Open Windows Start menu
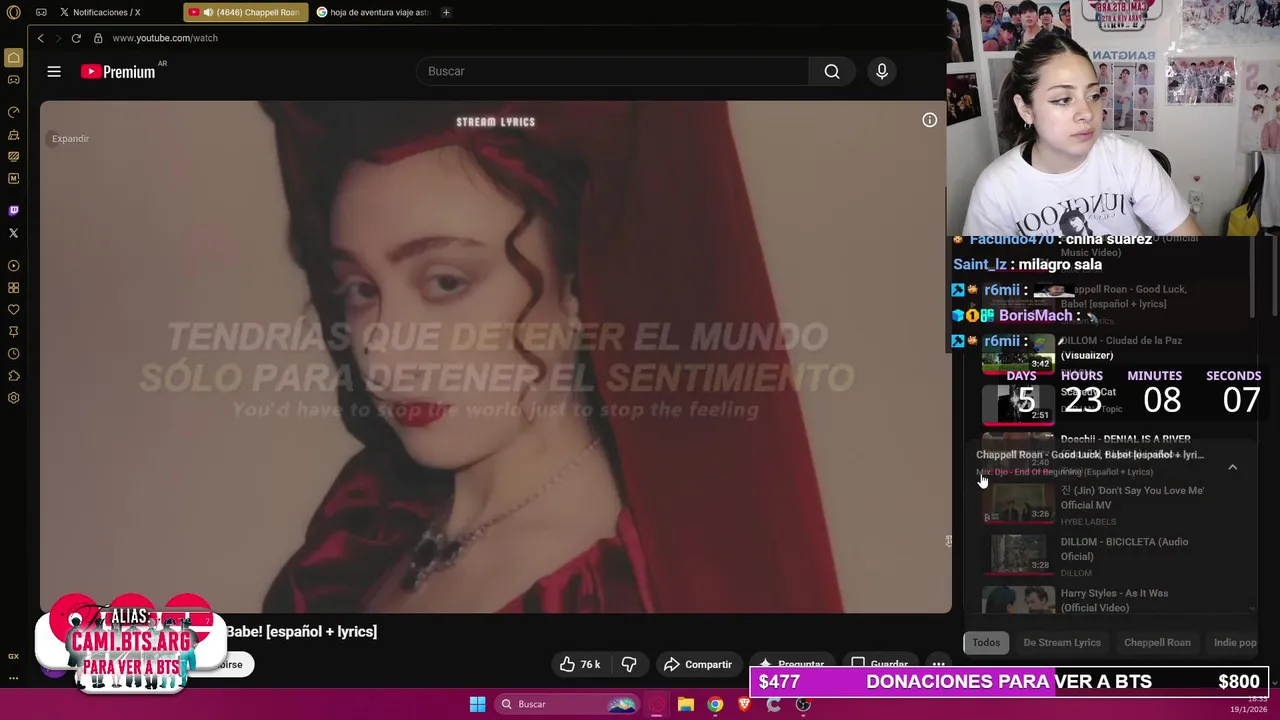 [x=477, y=704]
